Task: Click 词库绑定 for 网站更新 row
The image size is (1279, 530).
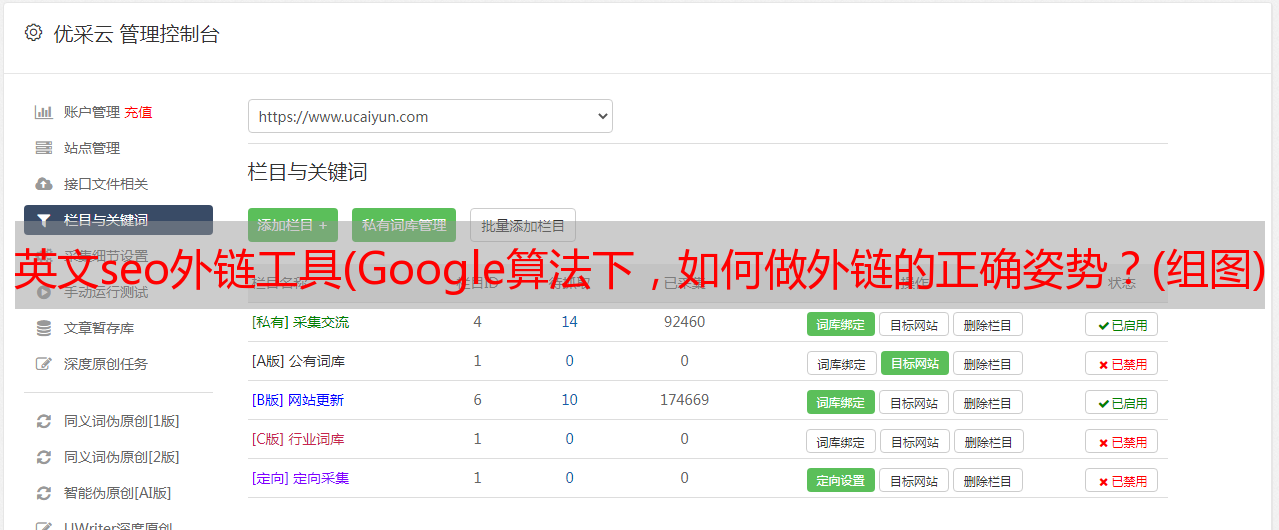Action: (841, 402)
